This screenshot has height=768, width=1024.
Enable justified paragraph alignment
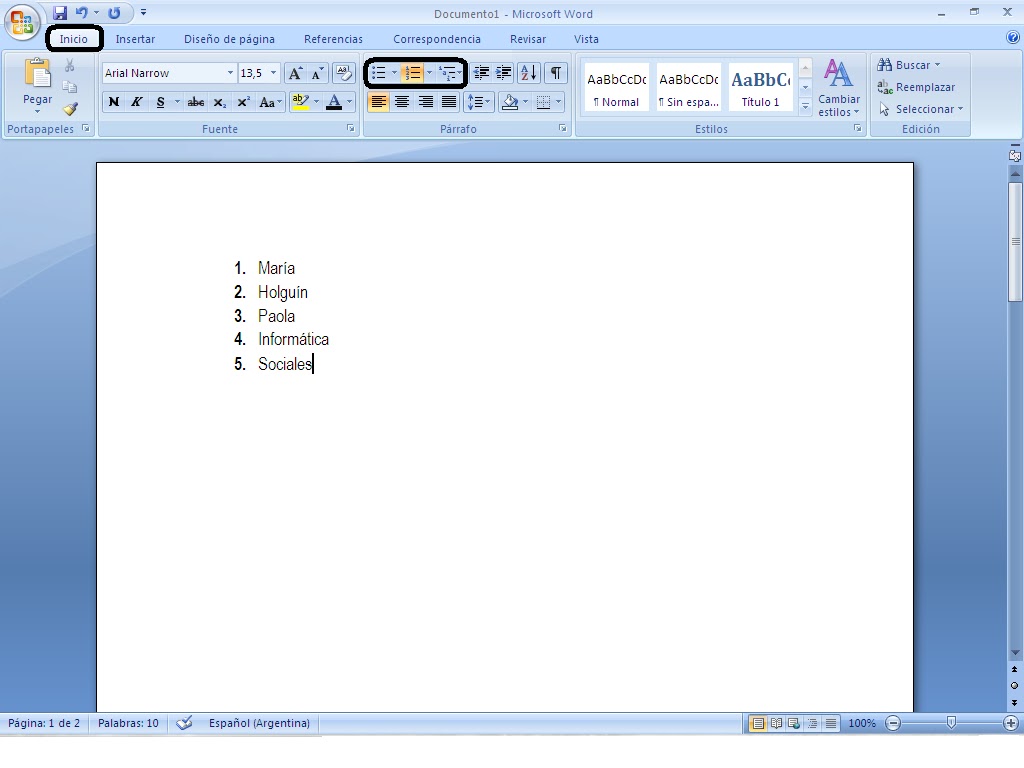448,102
